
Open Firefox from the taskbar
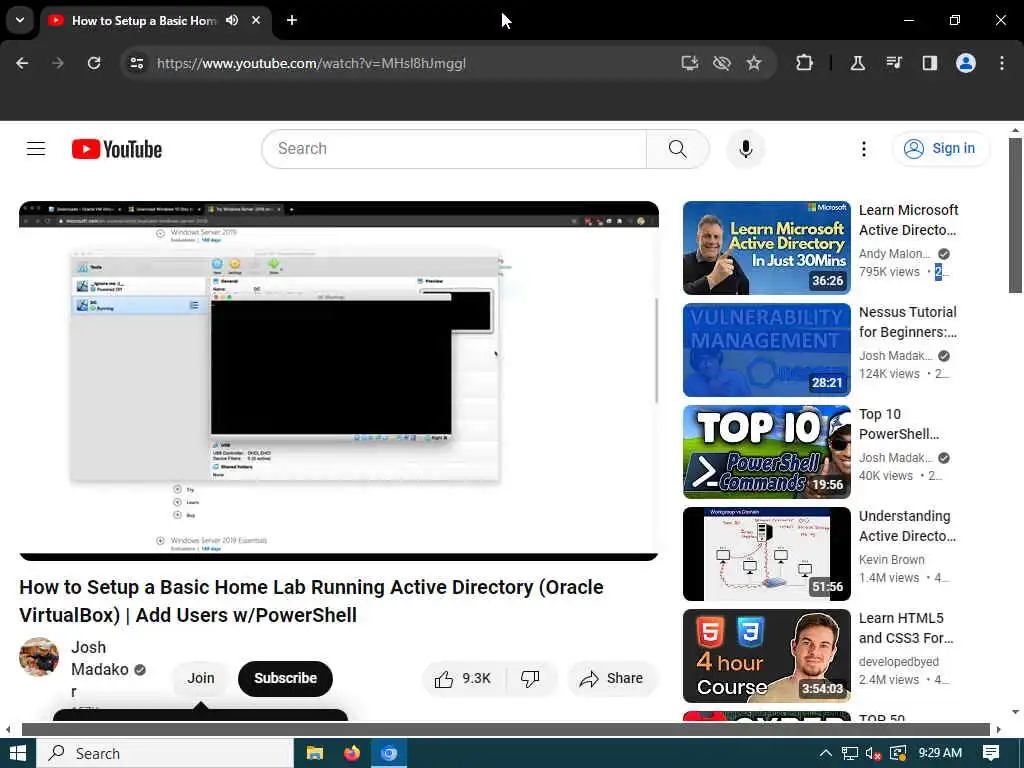click(x=351, y=753)
